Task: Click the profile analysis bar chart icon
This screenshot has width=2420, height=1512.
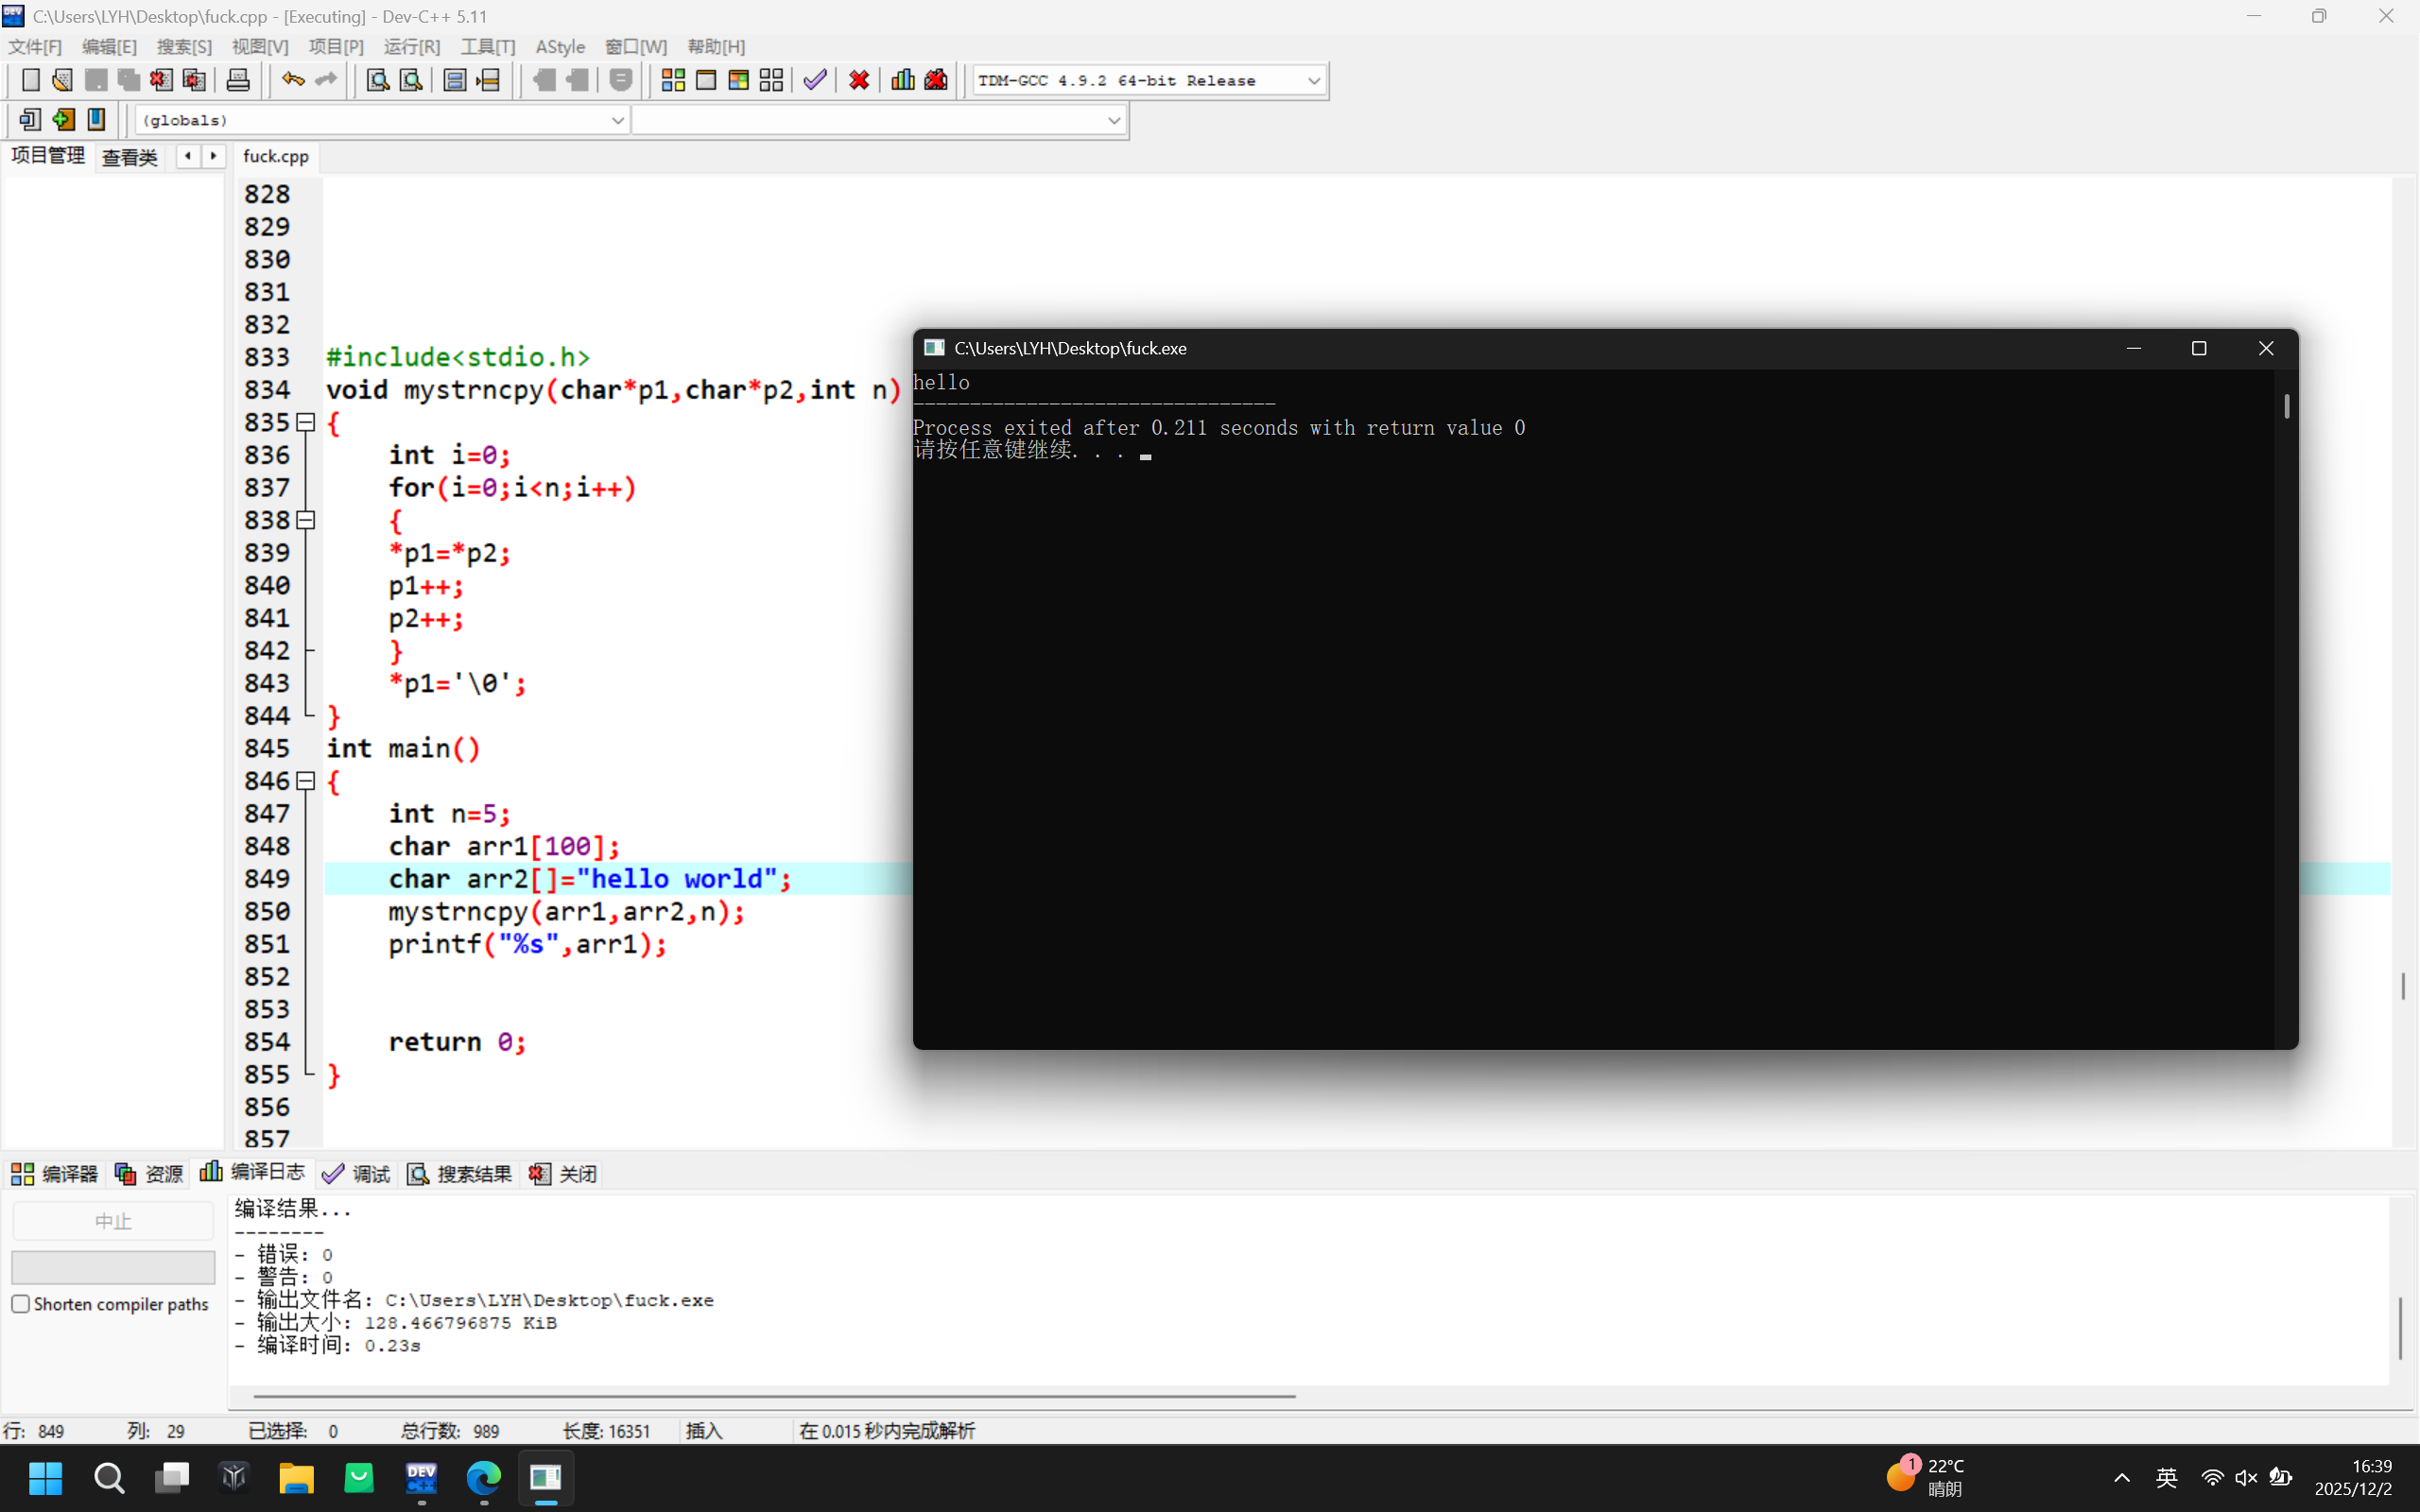Action: click(x=902, y=80)
